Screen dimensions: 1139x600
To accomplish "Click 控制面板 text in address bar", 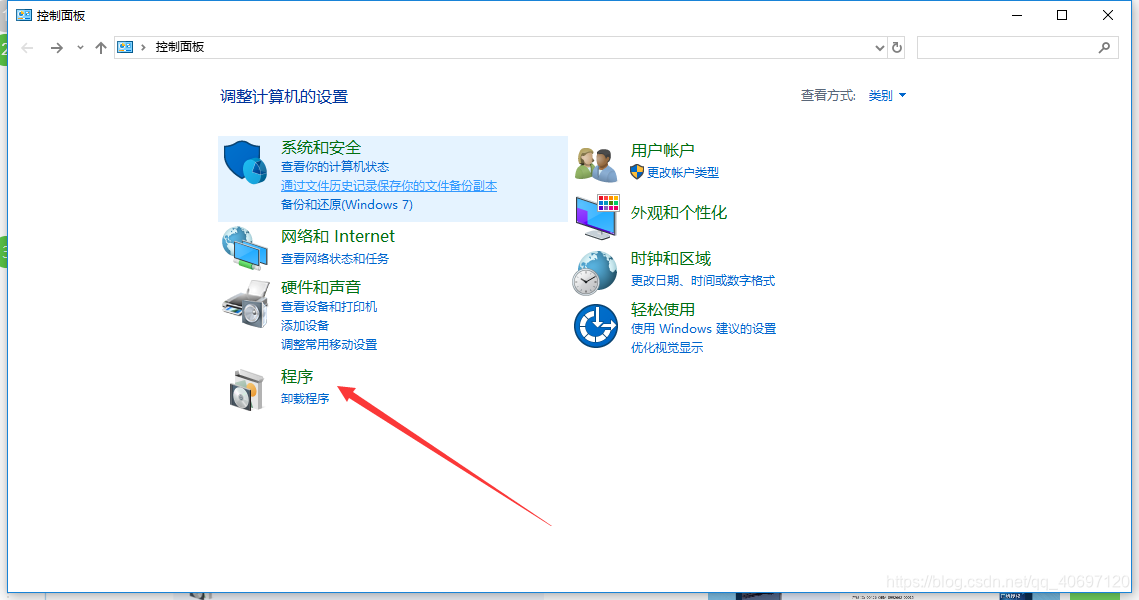I will tap(179, 47).
